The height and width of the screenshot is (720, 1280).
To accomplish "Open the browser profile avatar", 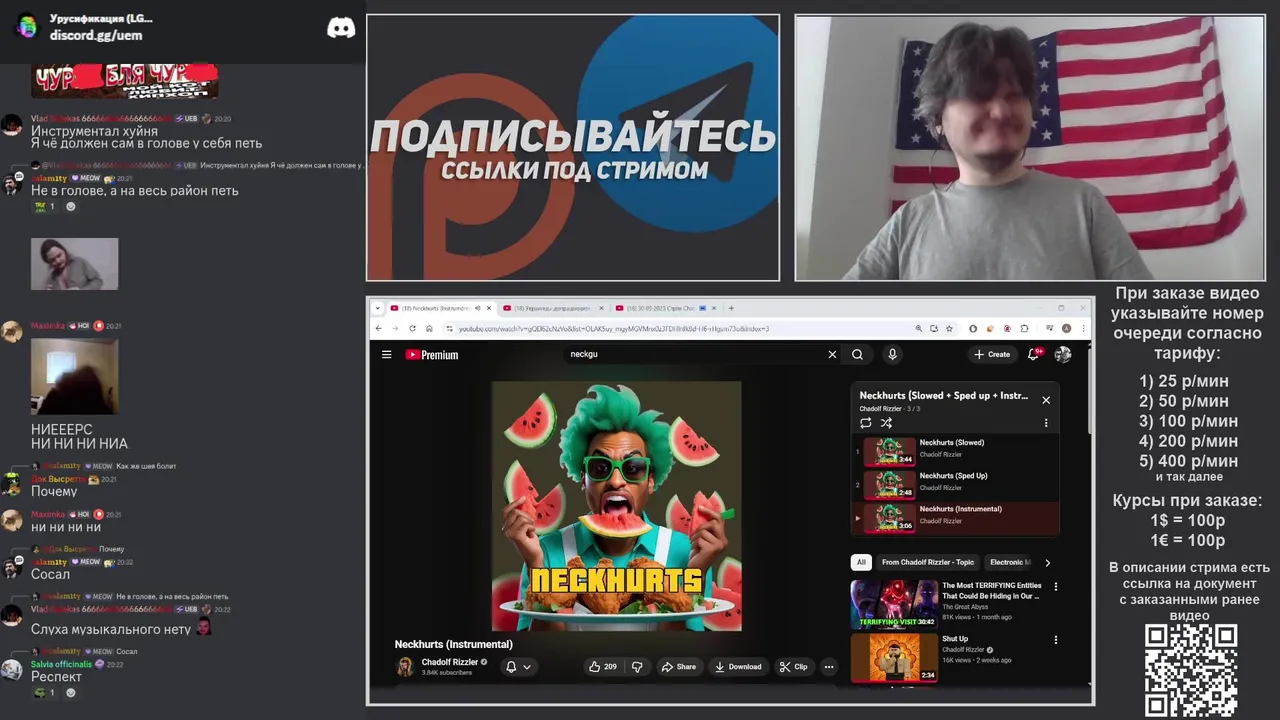I will pyautogui.click(x=1066, y=328).
